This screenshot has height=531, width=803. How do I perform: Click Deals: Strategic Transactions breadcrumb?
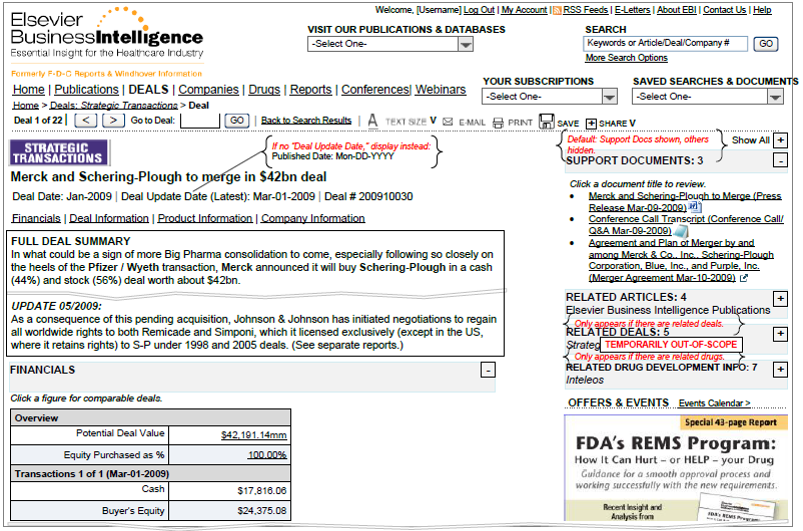(114, 105)
